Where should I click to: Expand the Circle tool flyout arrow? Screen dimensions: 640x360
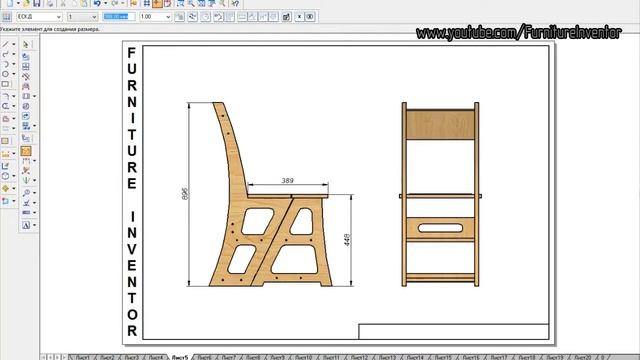click(14, 74)
